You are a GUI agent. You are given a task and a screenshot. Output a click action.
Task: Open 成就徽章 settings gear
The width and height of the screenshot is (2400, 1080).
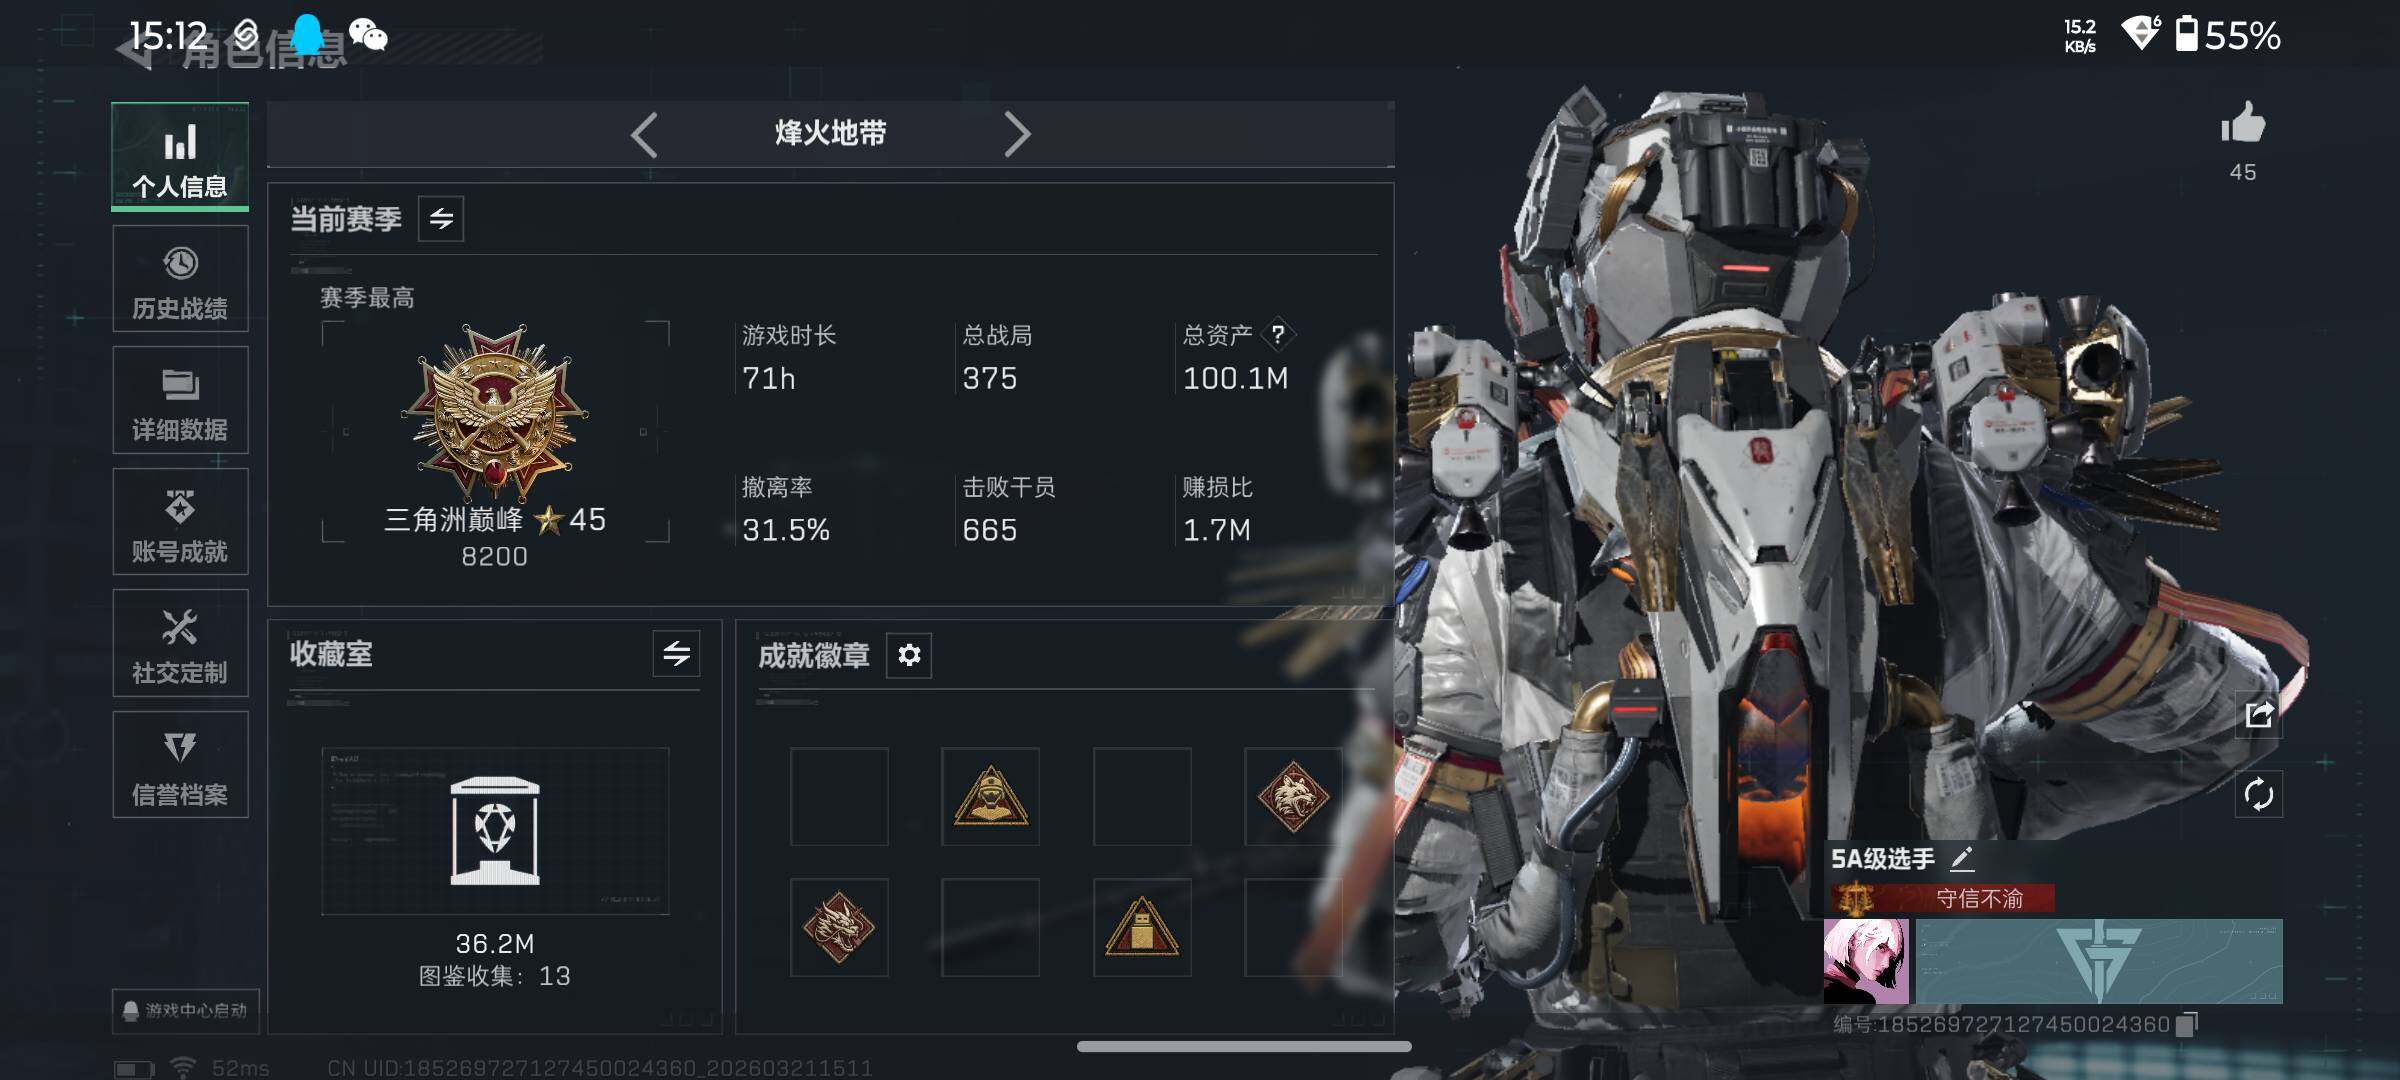point(909,655)
